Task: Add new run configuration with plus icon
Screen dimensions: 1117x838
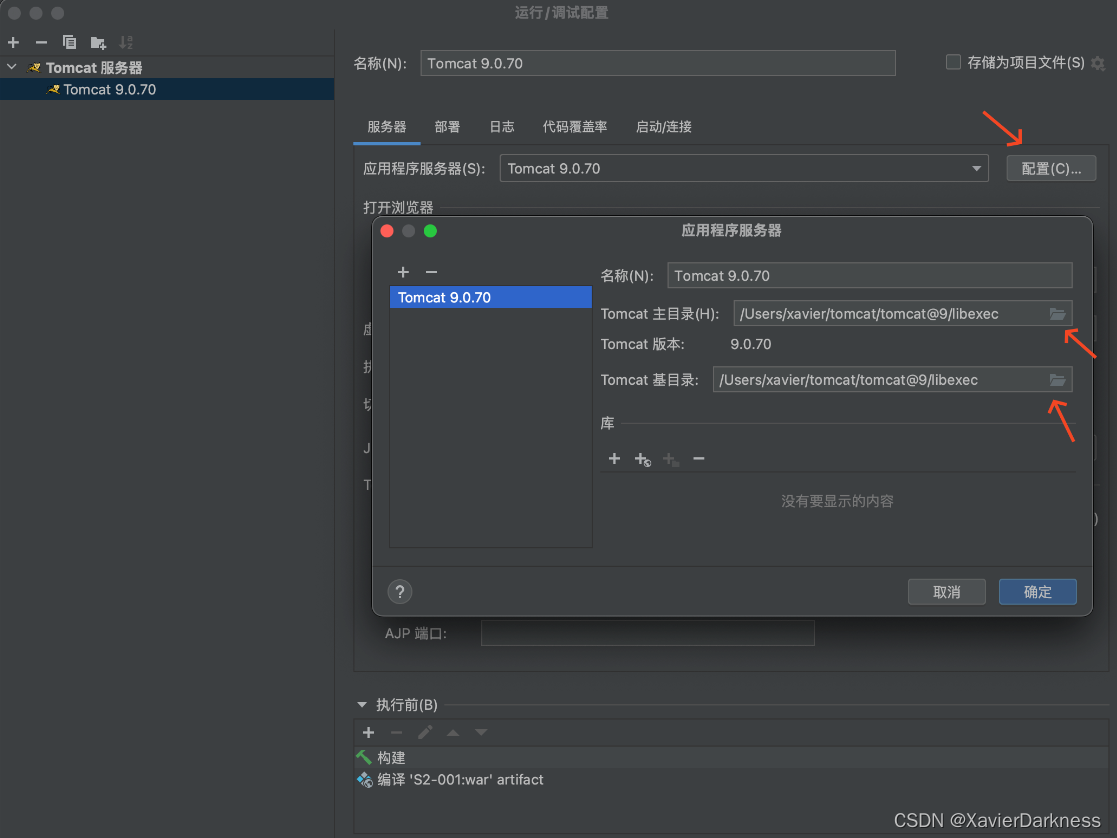Action: point(14,43)
